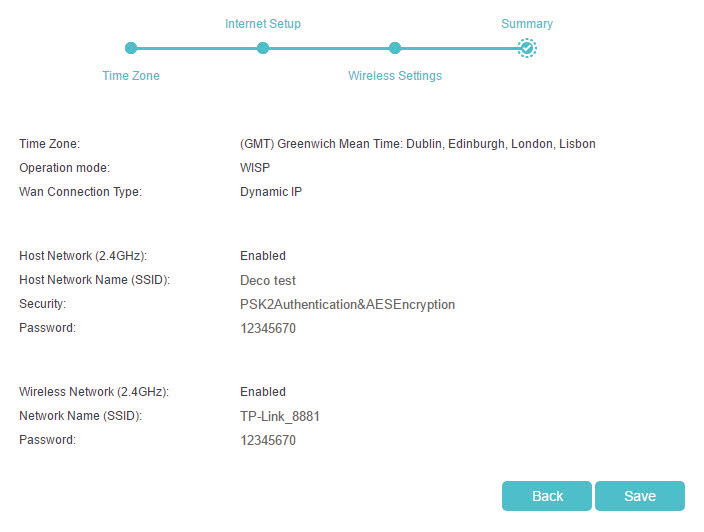Click the Internet Setup step circle

coord(263,48)
